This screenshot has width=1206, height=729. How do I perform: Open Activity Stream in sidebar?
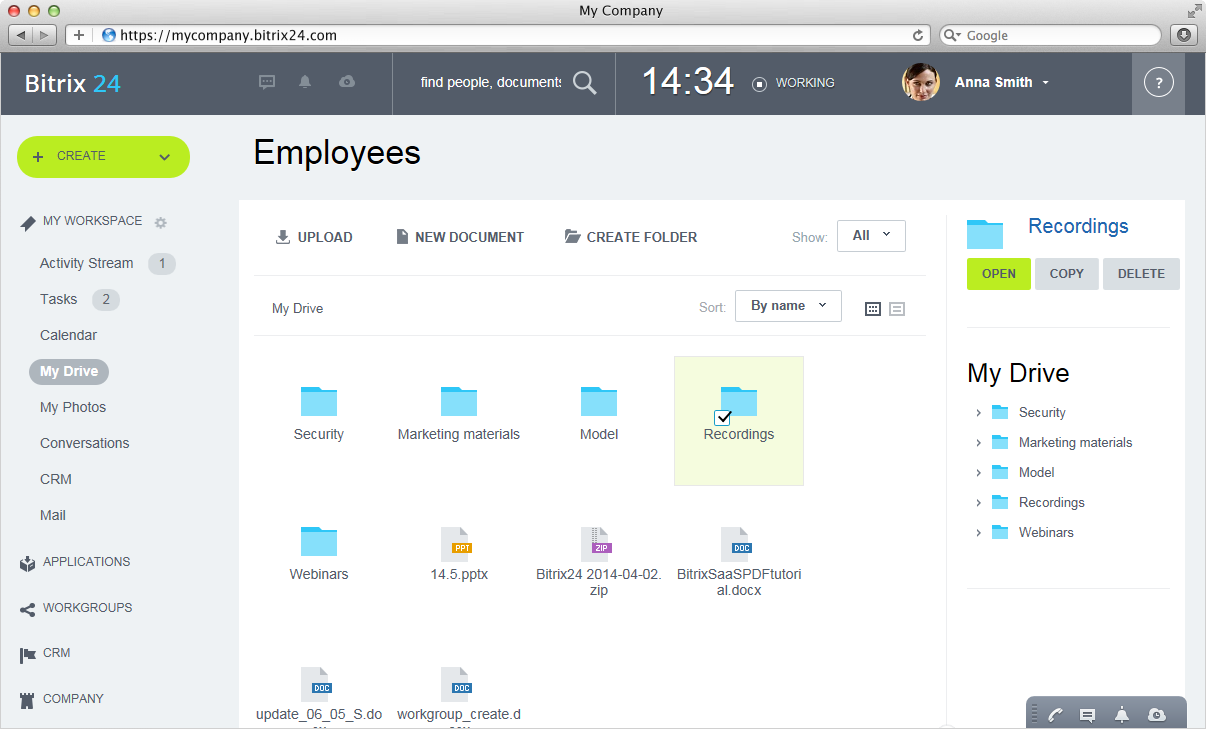pyautogui.click(x=86, y=263)
